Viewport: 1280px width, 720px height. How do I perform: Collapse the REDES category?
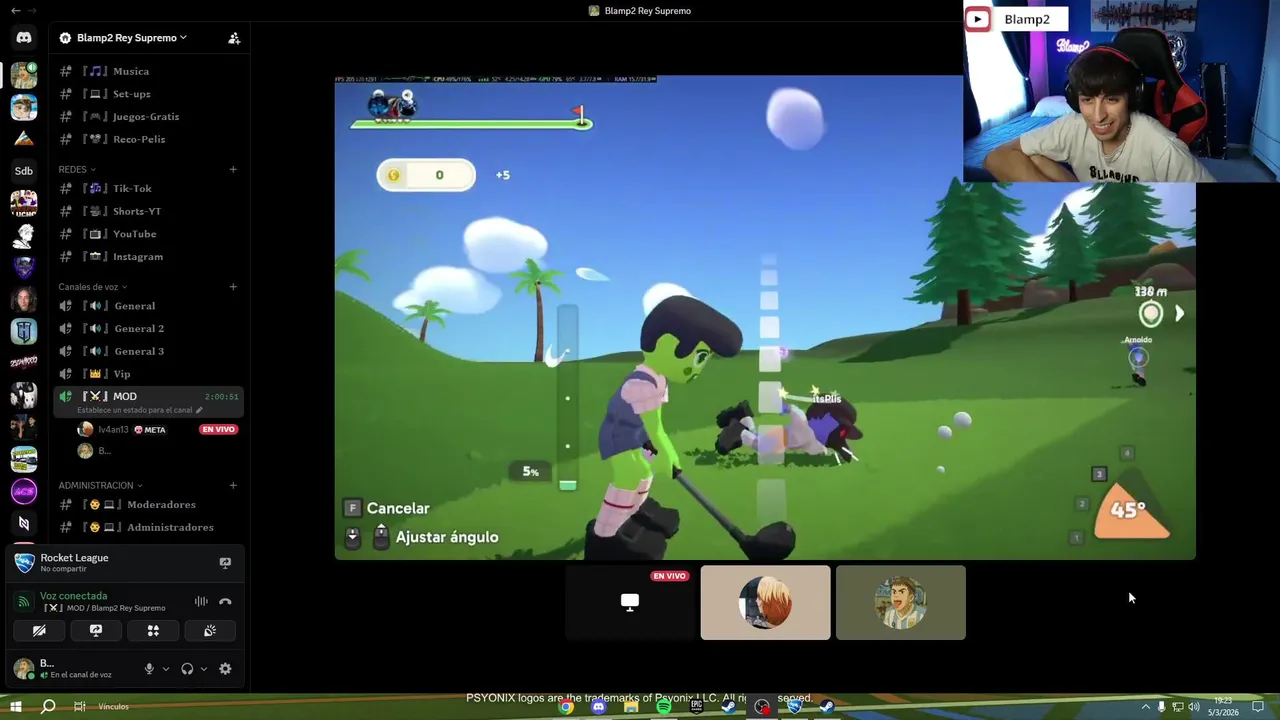point(77,170)
